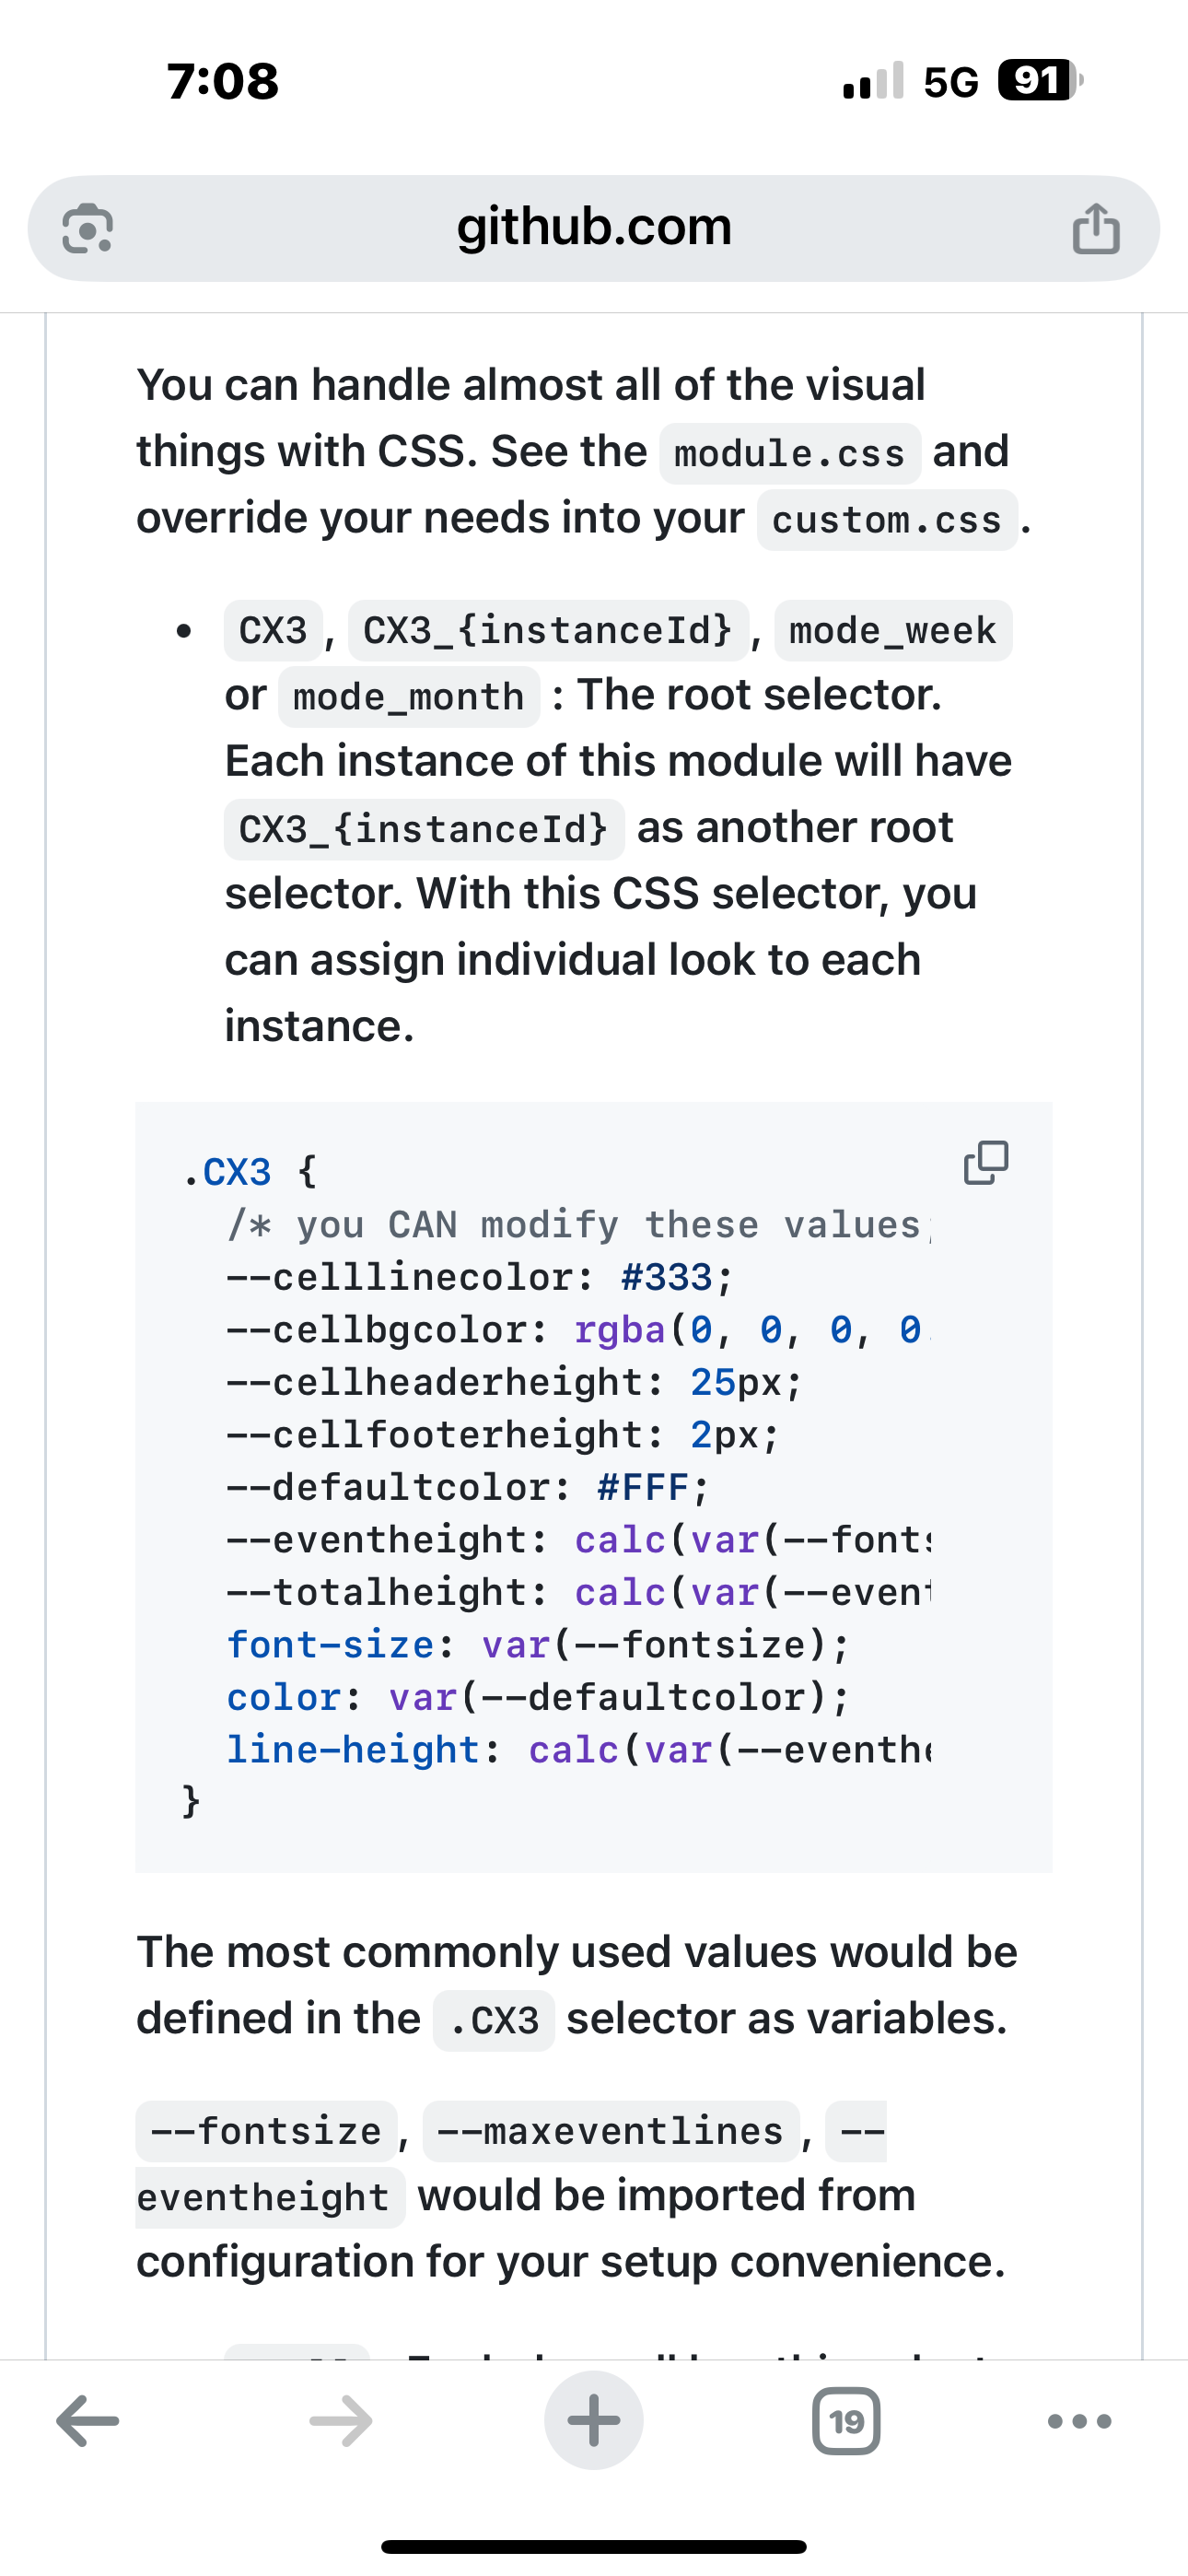This screenshot has height=2576, width=1188.
Task: Tap the #FFF default color value
Action: pyautogui.click(x=643, y=1487)
